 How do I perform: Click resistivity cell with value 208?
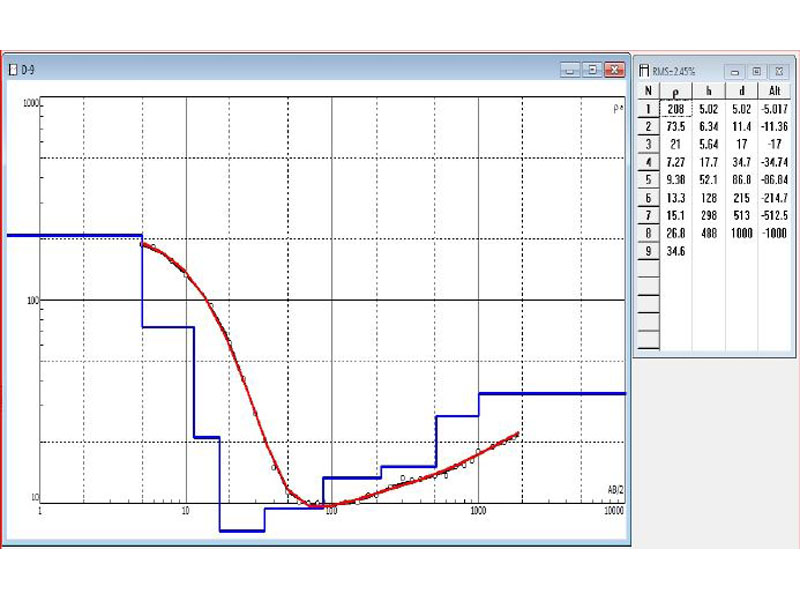[674, 109]
